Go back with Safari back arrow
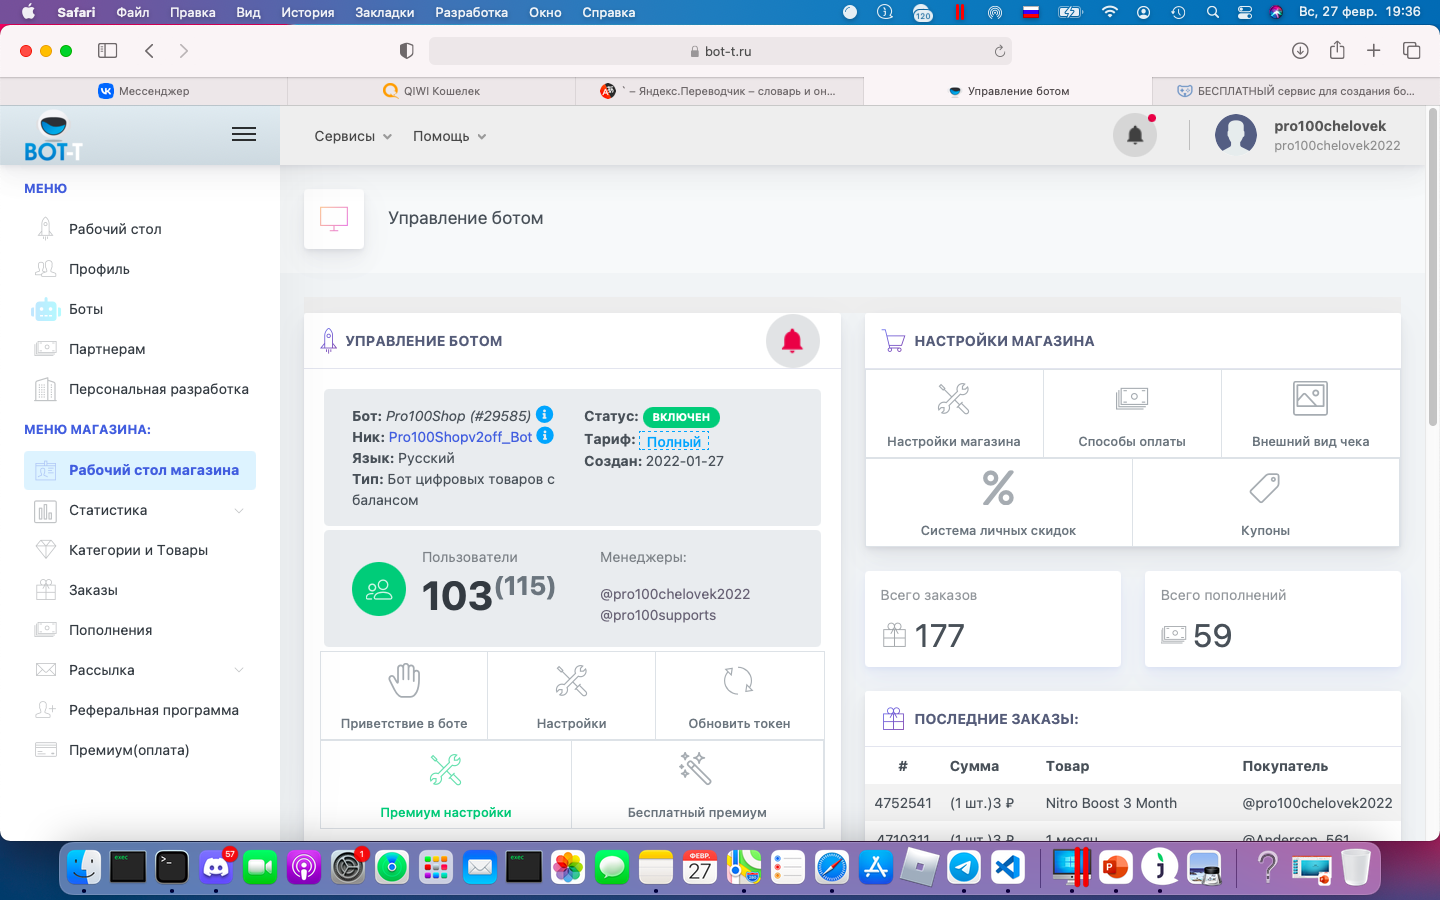Viewport: 1440px width, 900px height. (x=149, y=51)
